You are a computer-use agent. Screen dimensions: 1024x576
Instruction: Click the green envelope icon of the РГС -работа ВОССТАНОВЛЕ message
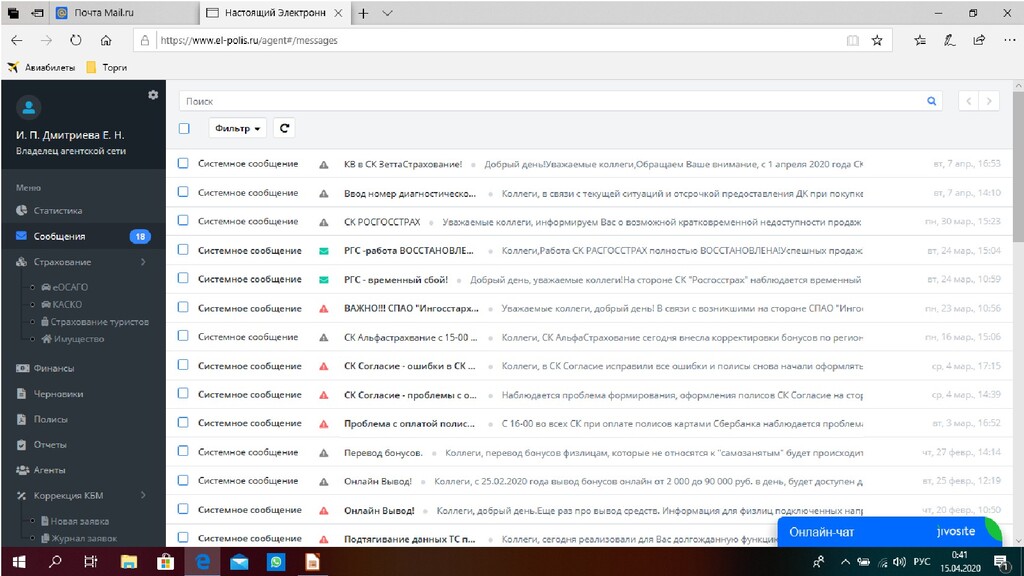click(x=323, y=251)
